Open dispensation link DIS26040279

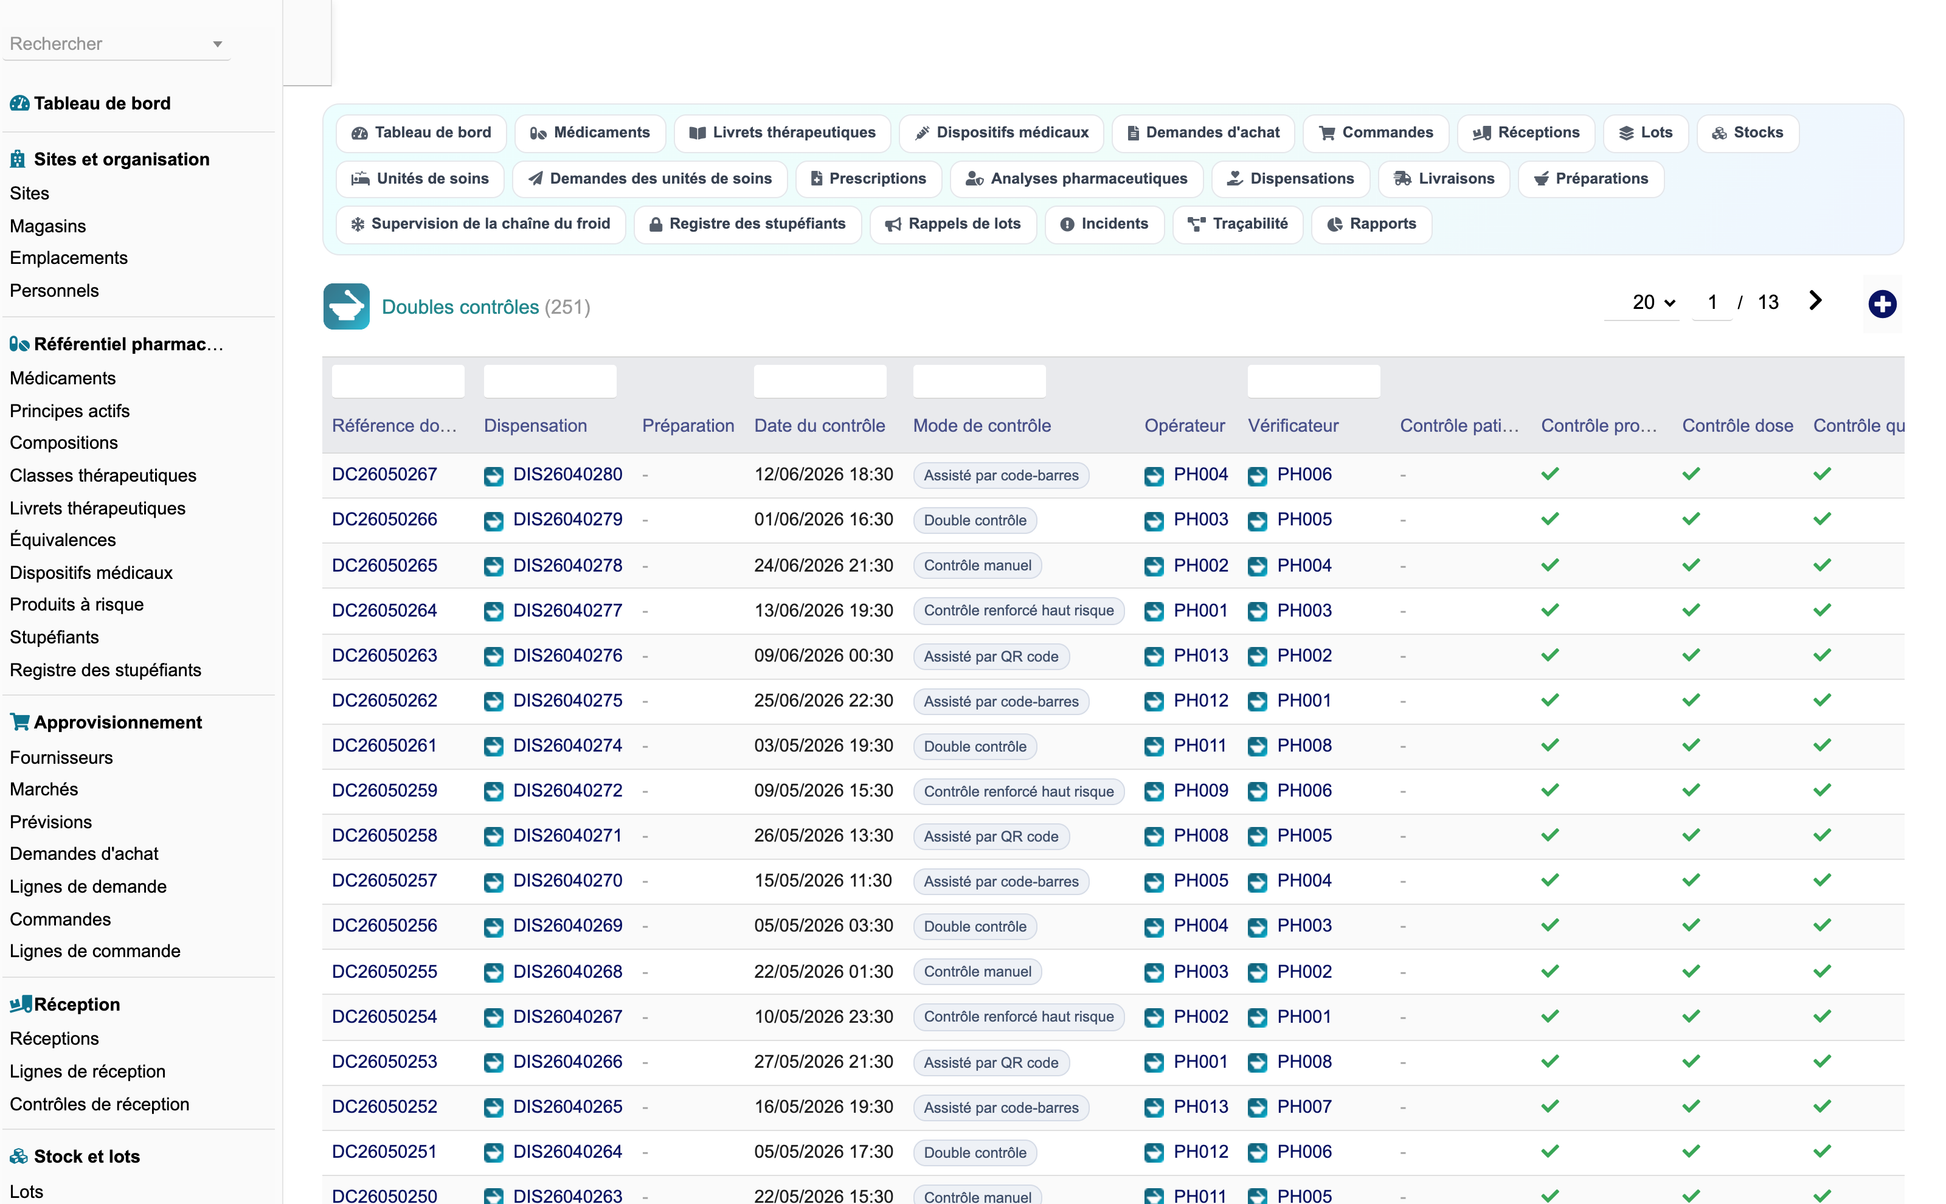tap(568, 520)
